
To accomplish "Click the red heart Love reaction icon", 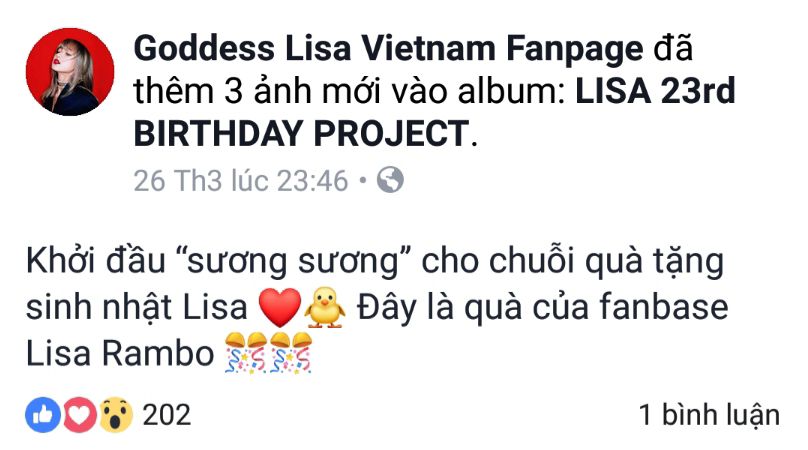I will tap(79, 414).
